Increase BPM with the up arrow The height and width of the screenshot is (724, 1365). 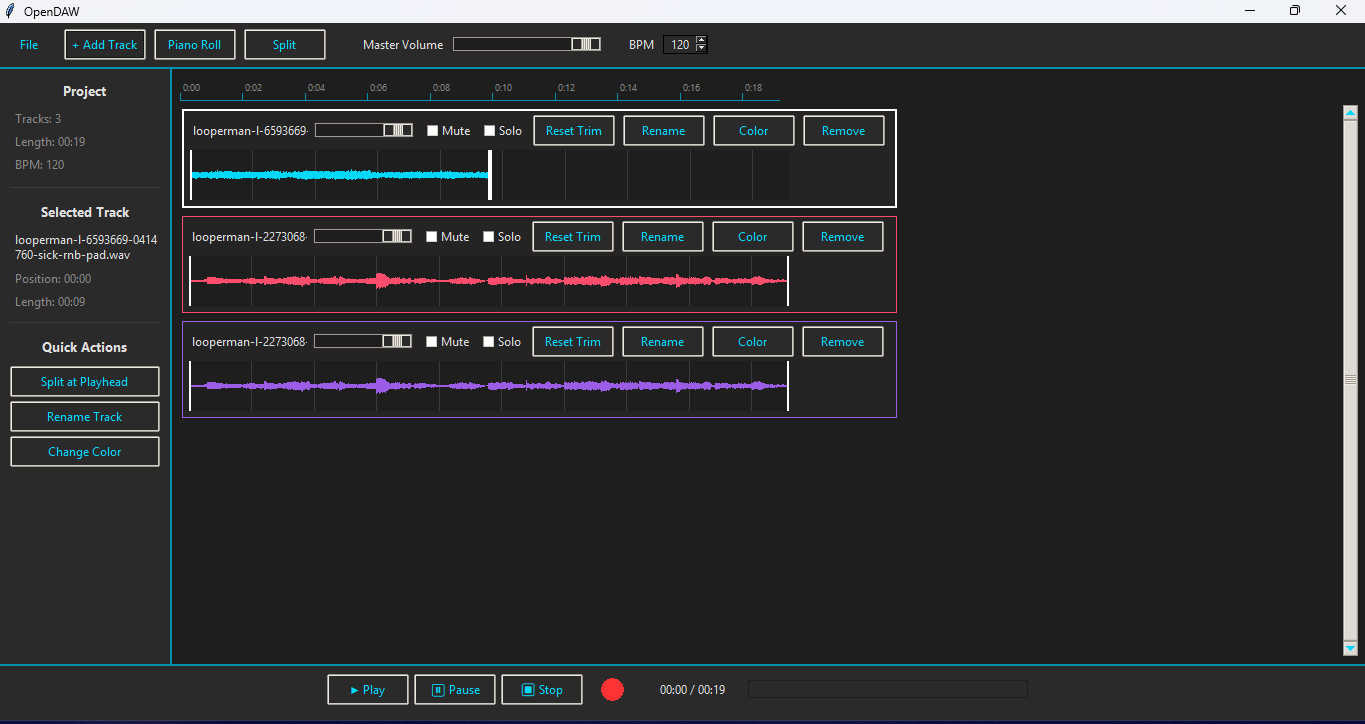701,40
